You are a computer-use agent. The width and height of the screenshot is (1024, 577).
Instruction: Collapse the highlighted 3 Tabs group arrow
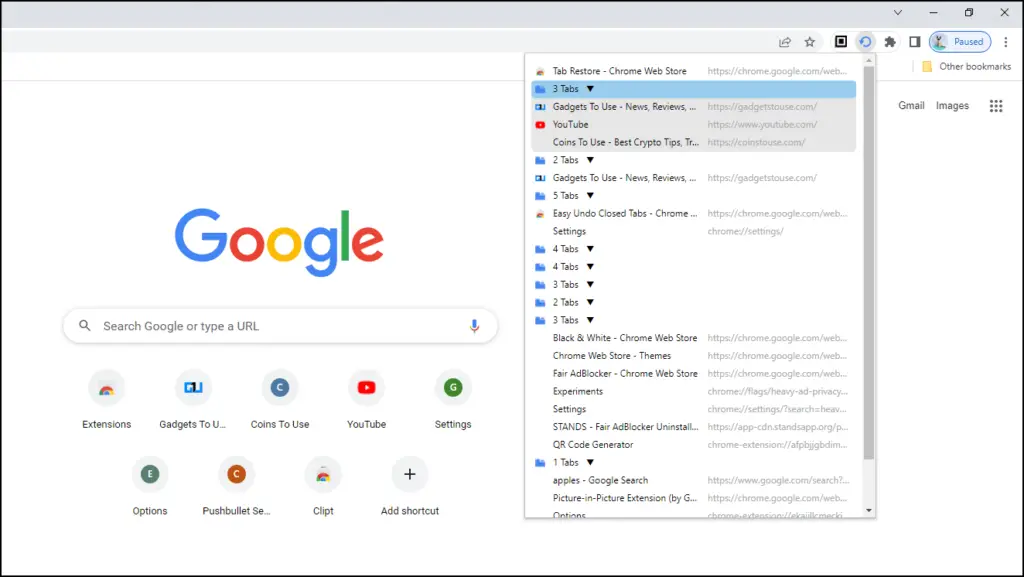[590, 89]
